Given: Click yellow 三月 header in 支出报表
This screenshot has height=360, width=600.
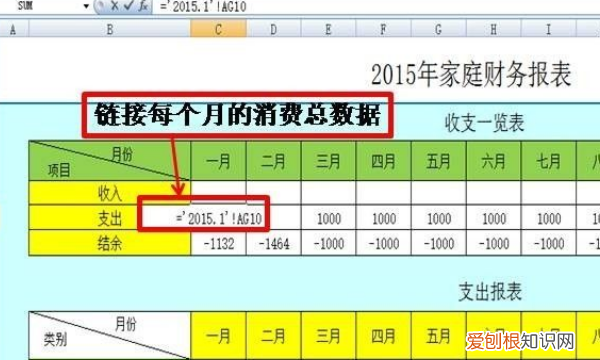Looking at the screenshot, I should coord(328,335).
